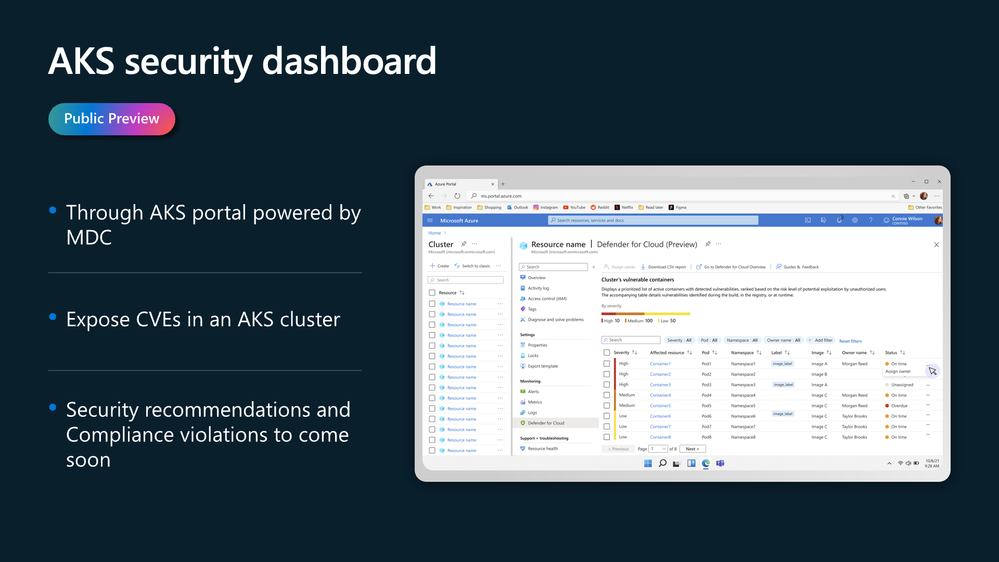Open Microsoft Teams in the taskbar
The height and width of the screenshot is (562, 999).
[x=721, y=463]
